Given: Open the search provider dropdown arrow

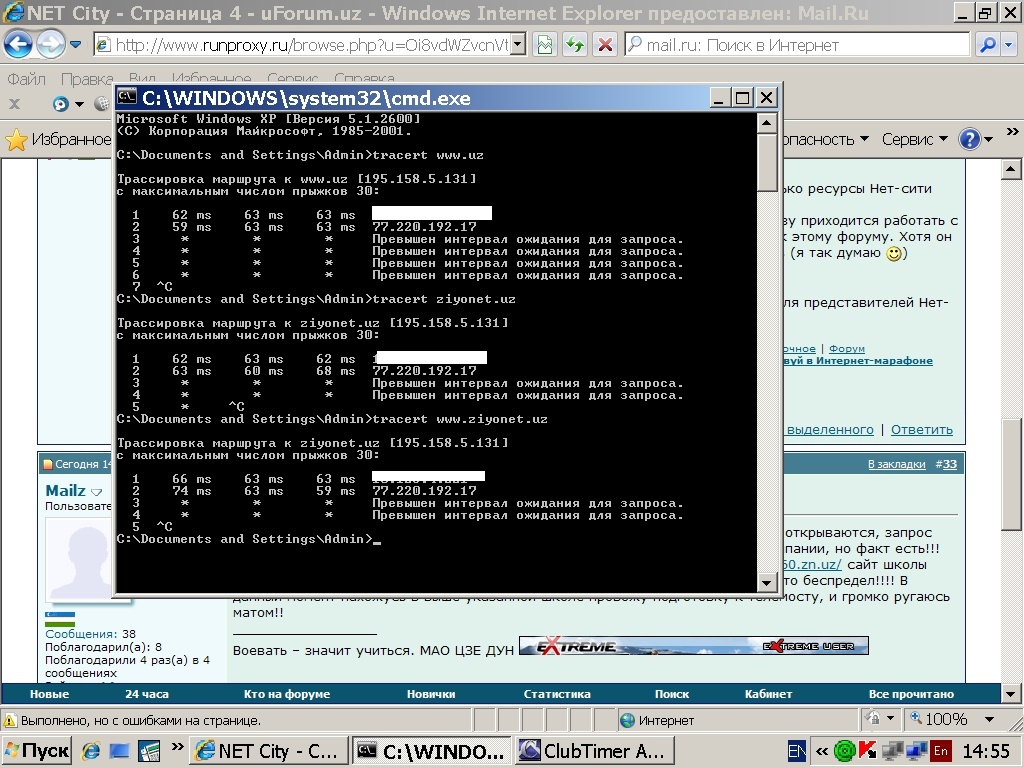Looking at the screenshot, I should pyautogui.click(x=1009, y=44).
